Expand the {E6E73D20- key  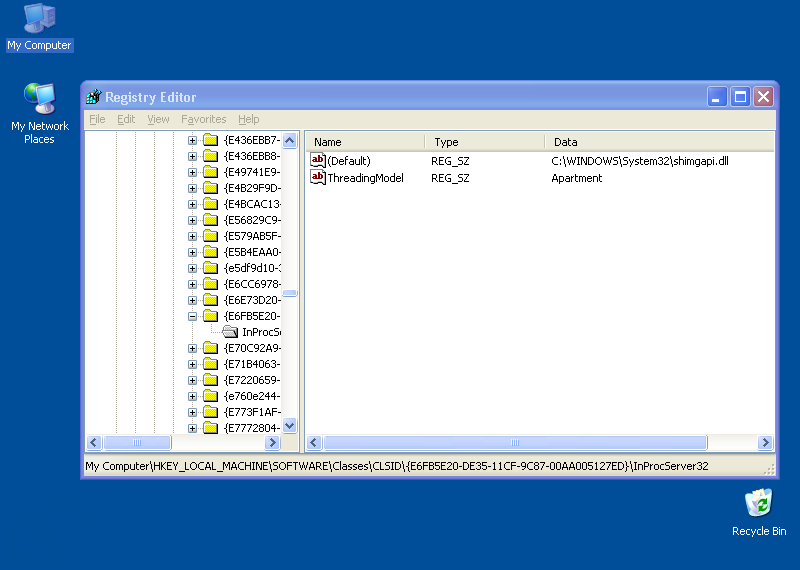tap(192, 301)
